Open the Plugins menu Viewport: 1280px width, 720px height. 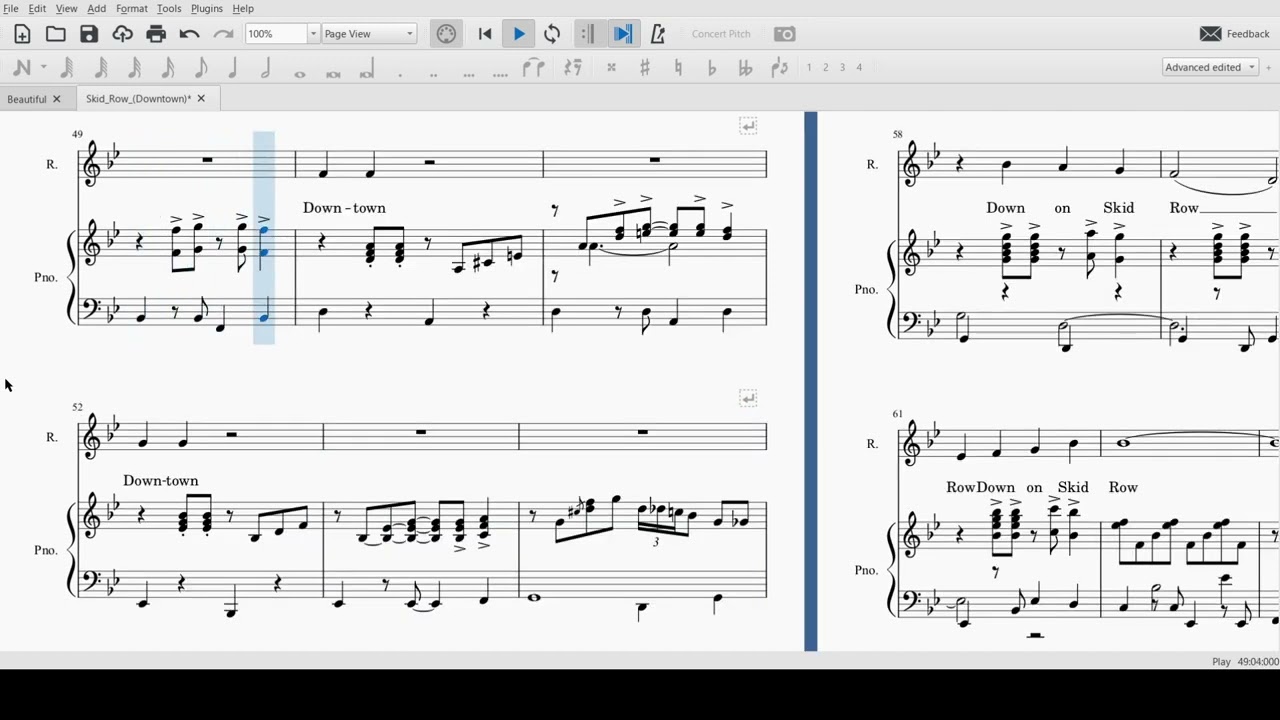207,8
